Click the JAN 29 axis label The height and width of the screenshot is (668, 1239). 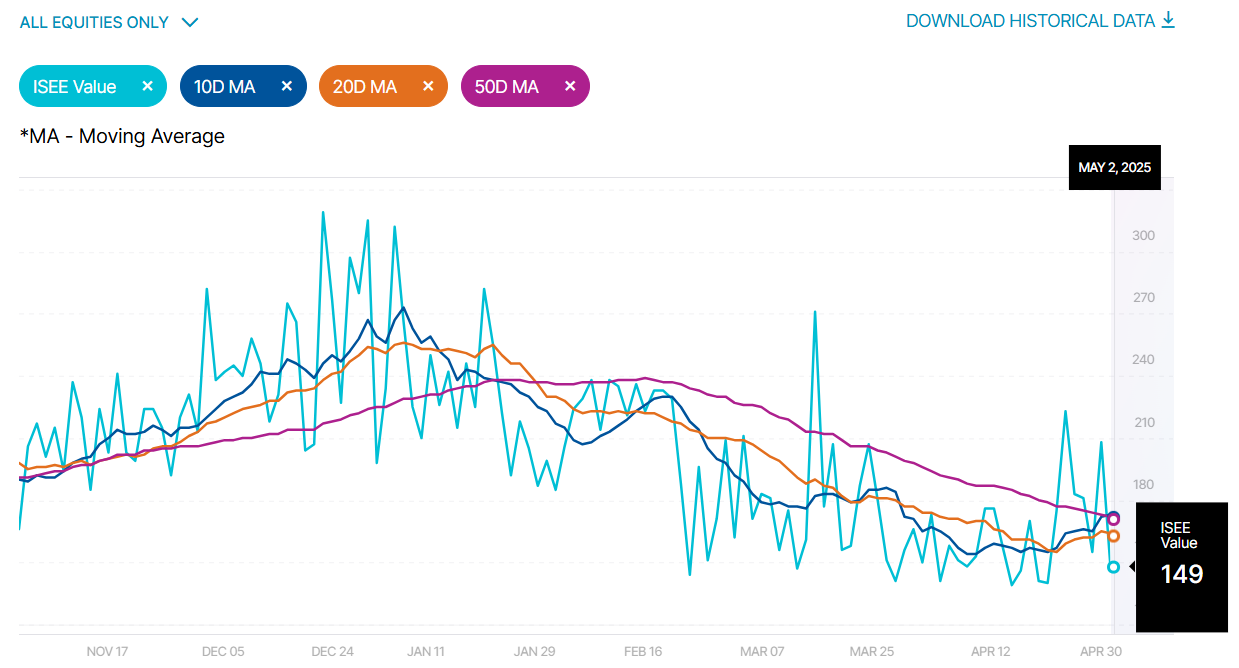click(x=534, y=651)
